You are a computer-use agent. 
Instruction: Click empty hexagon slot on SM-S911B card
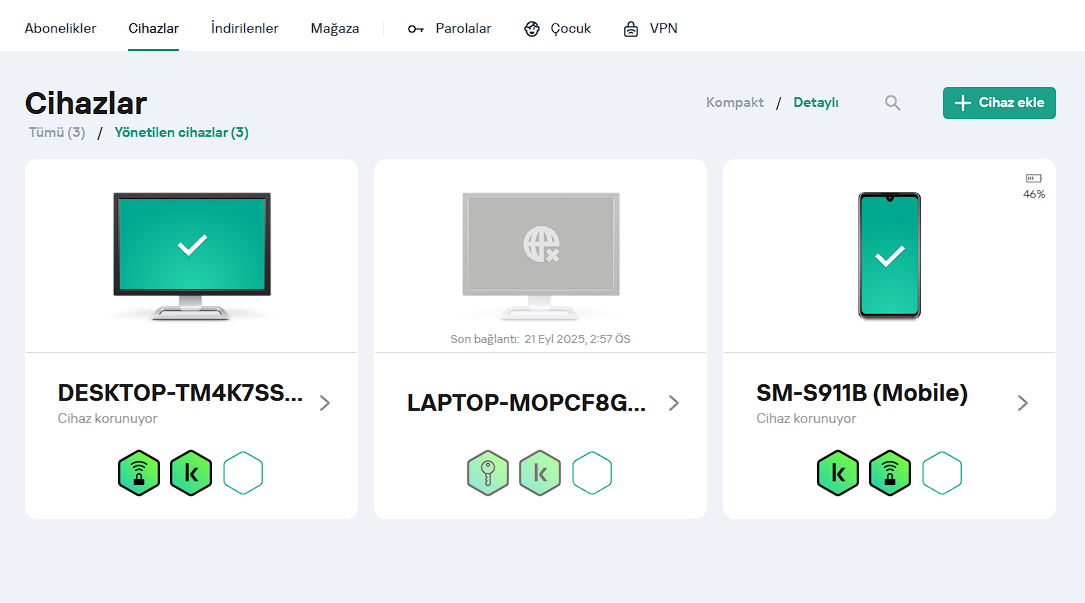[942, 473]
